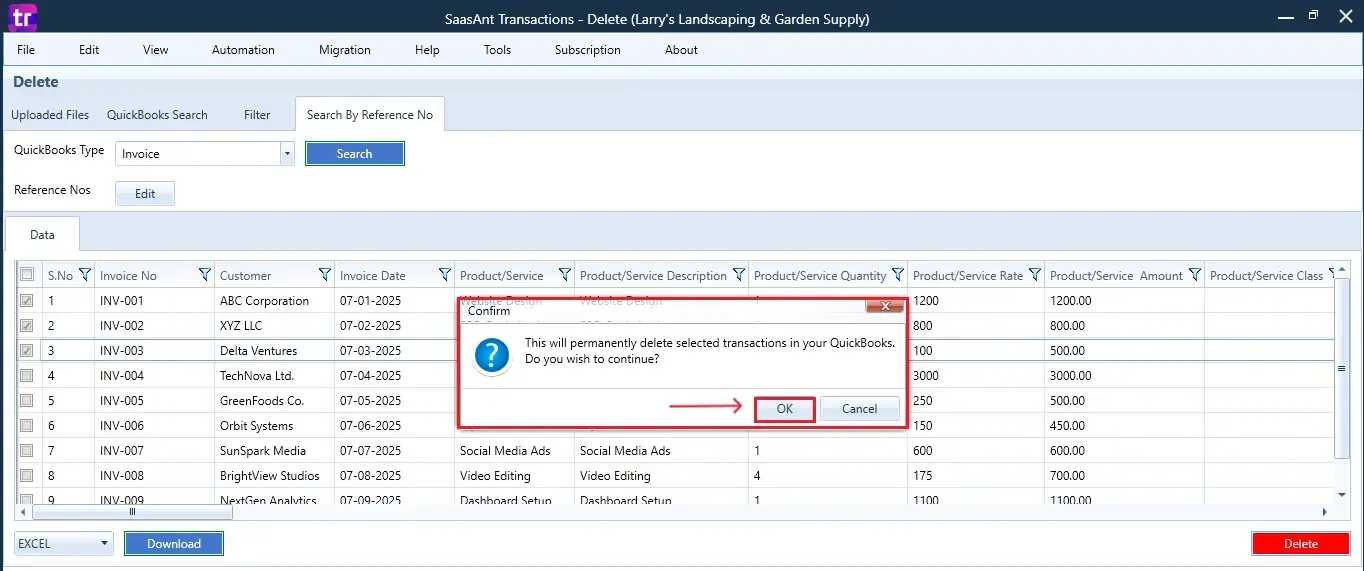Click the blue Search button

click(x=354, y=154)
